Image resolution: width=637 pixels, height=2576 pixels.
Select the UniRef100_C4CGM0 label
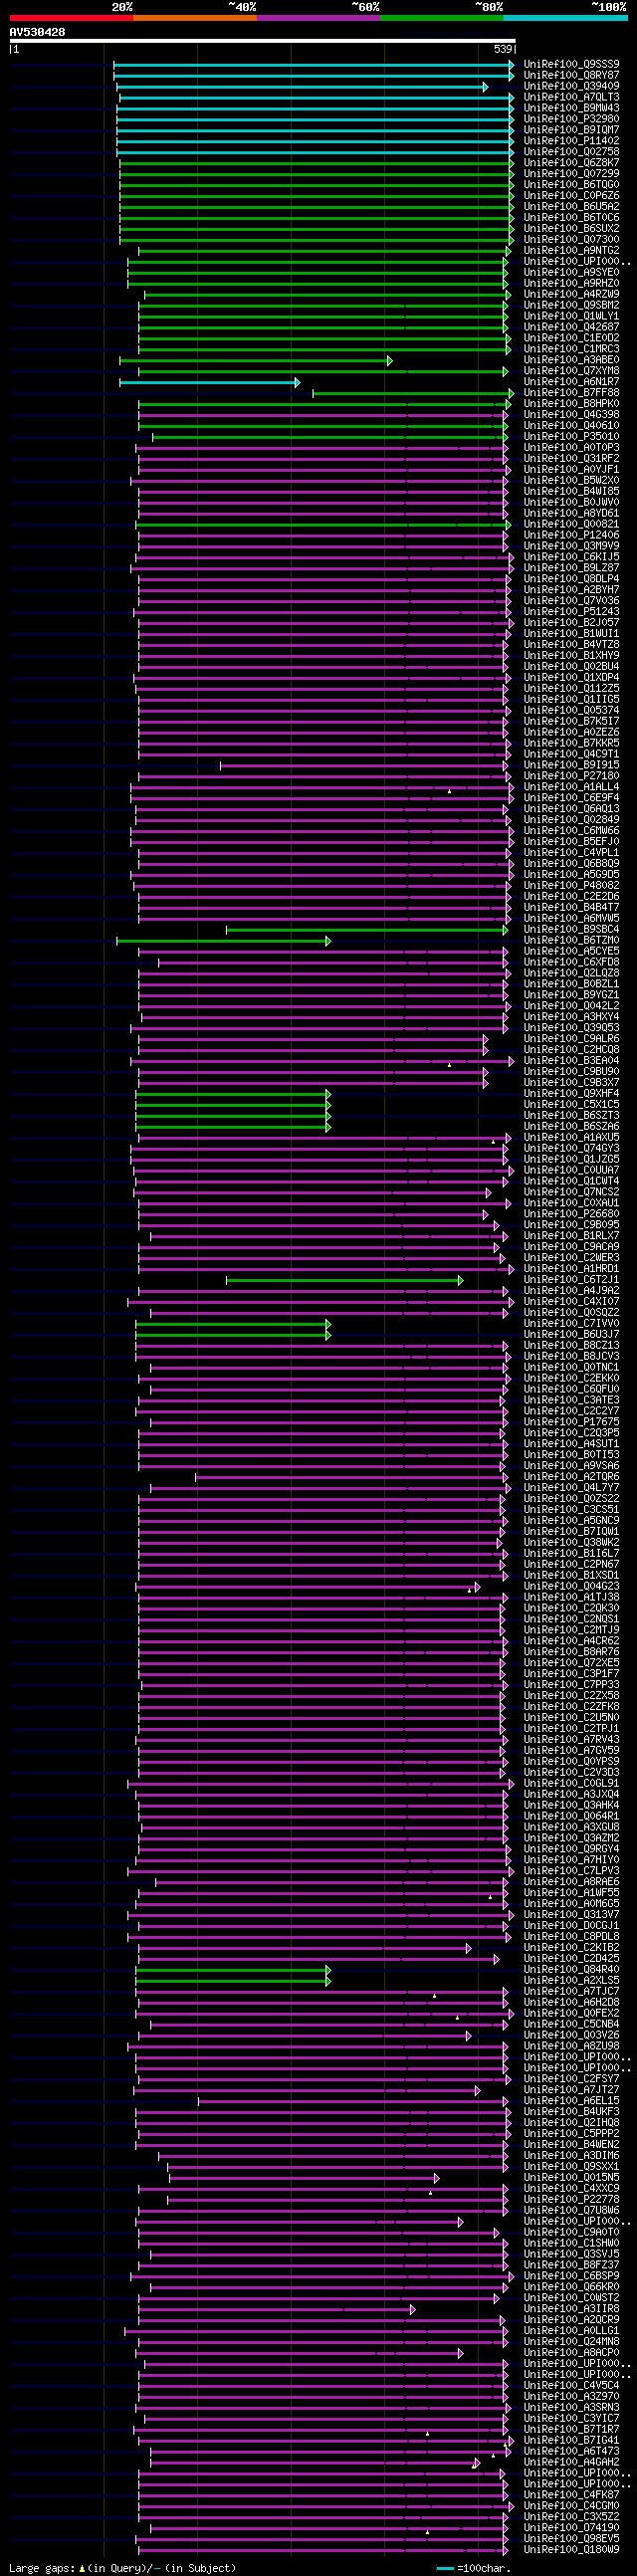(x=571, y=2506)
